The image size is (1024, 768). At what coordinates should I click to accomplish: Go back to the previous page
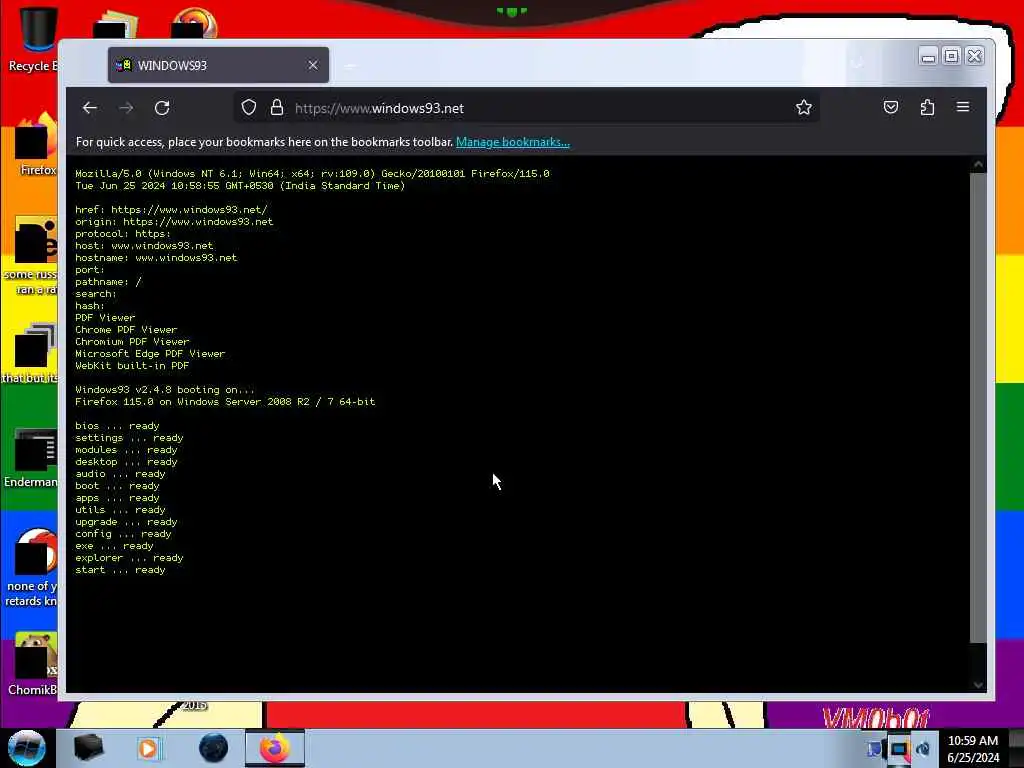click(89, 108)
